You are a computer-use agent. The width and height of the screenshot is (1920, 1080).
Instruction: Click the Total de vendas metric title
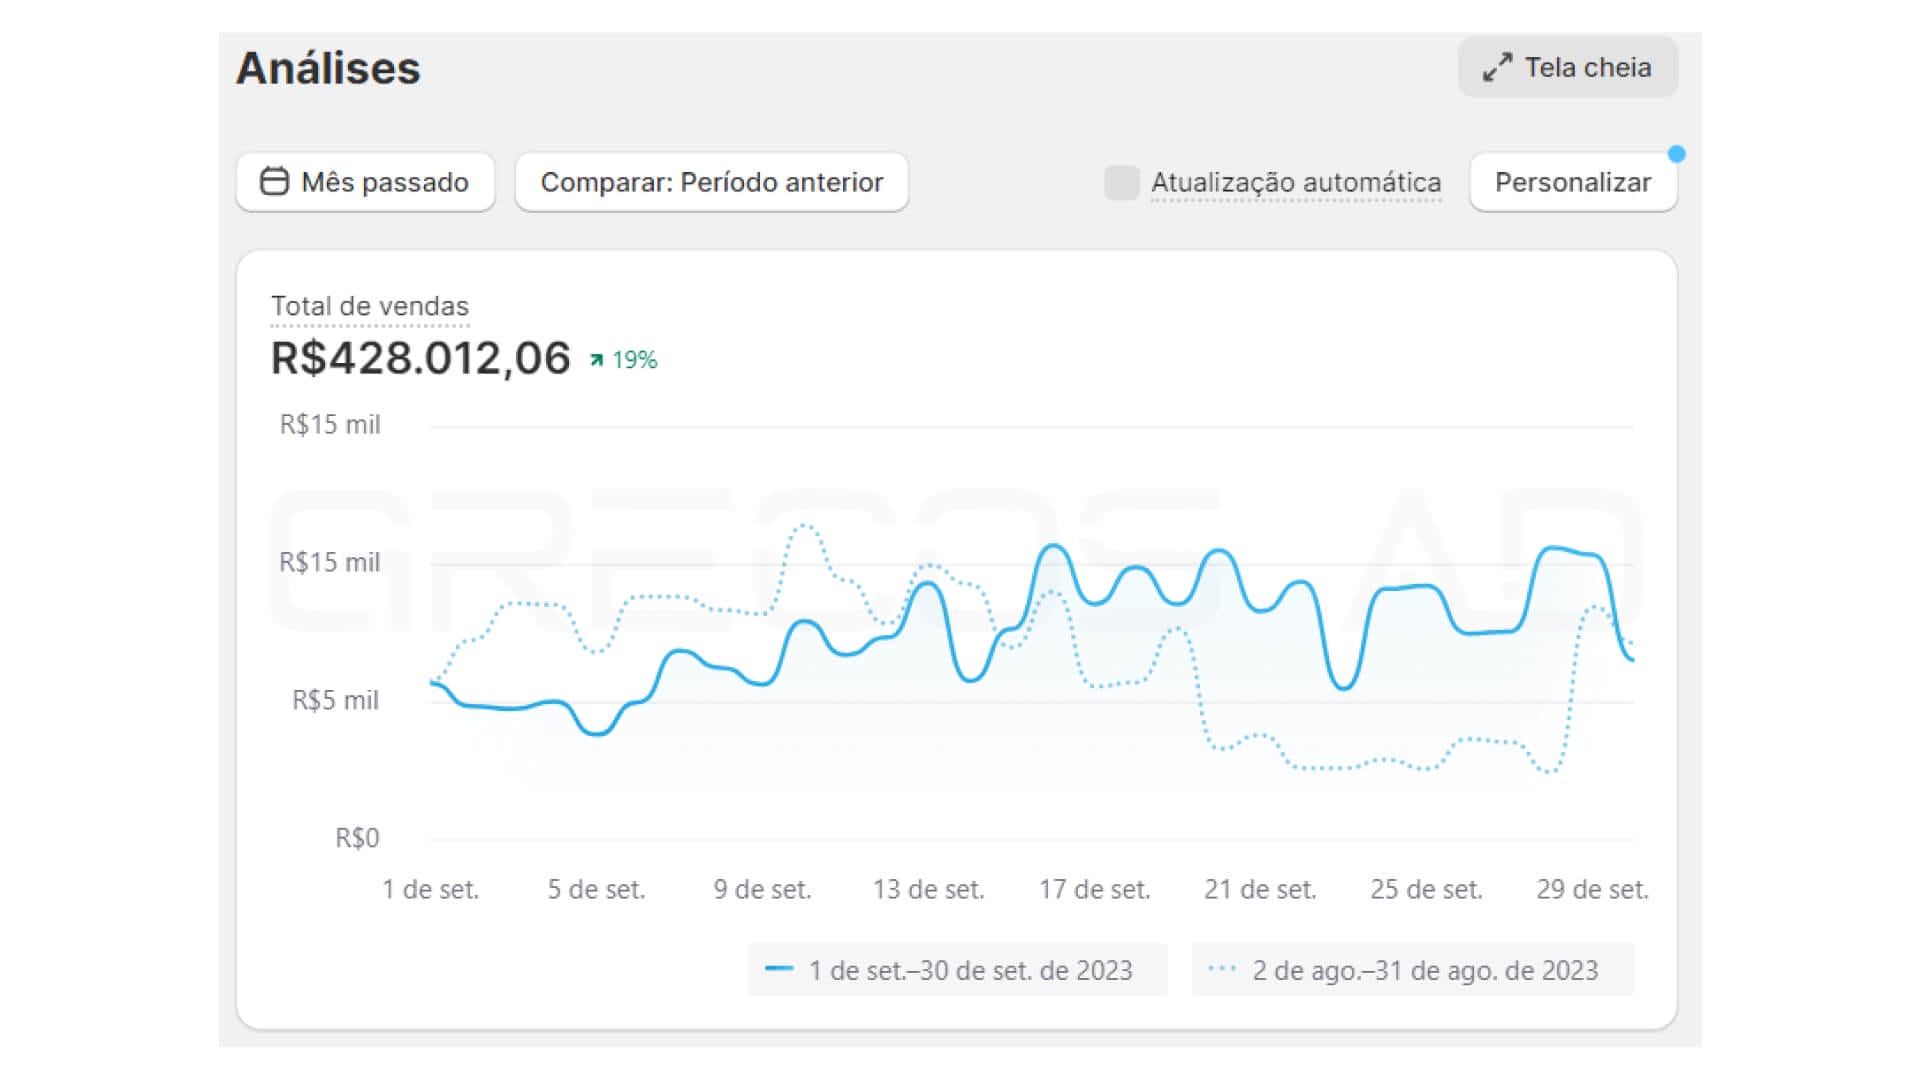(370, 306)
